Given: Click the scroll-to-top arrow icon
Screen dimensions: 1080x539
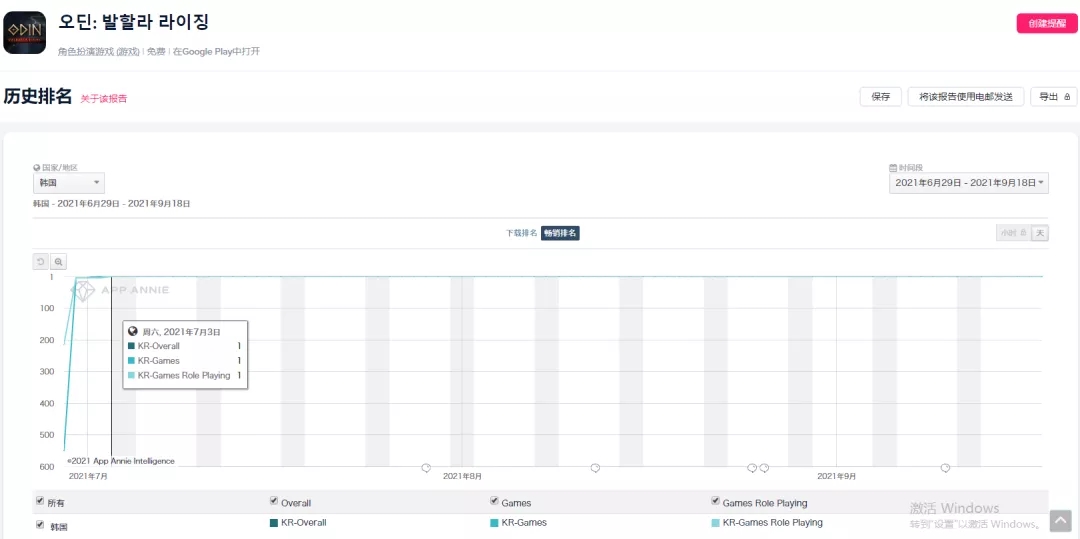Looking at the screenshot, I should coord(1060,521).
